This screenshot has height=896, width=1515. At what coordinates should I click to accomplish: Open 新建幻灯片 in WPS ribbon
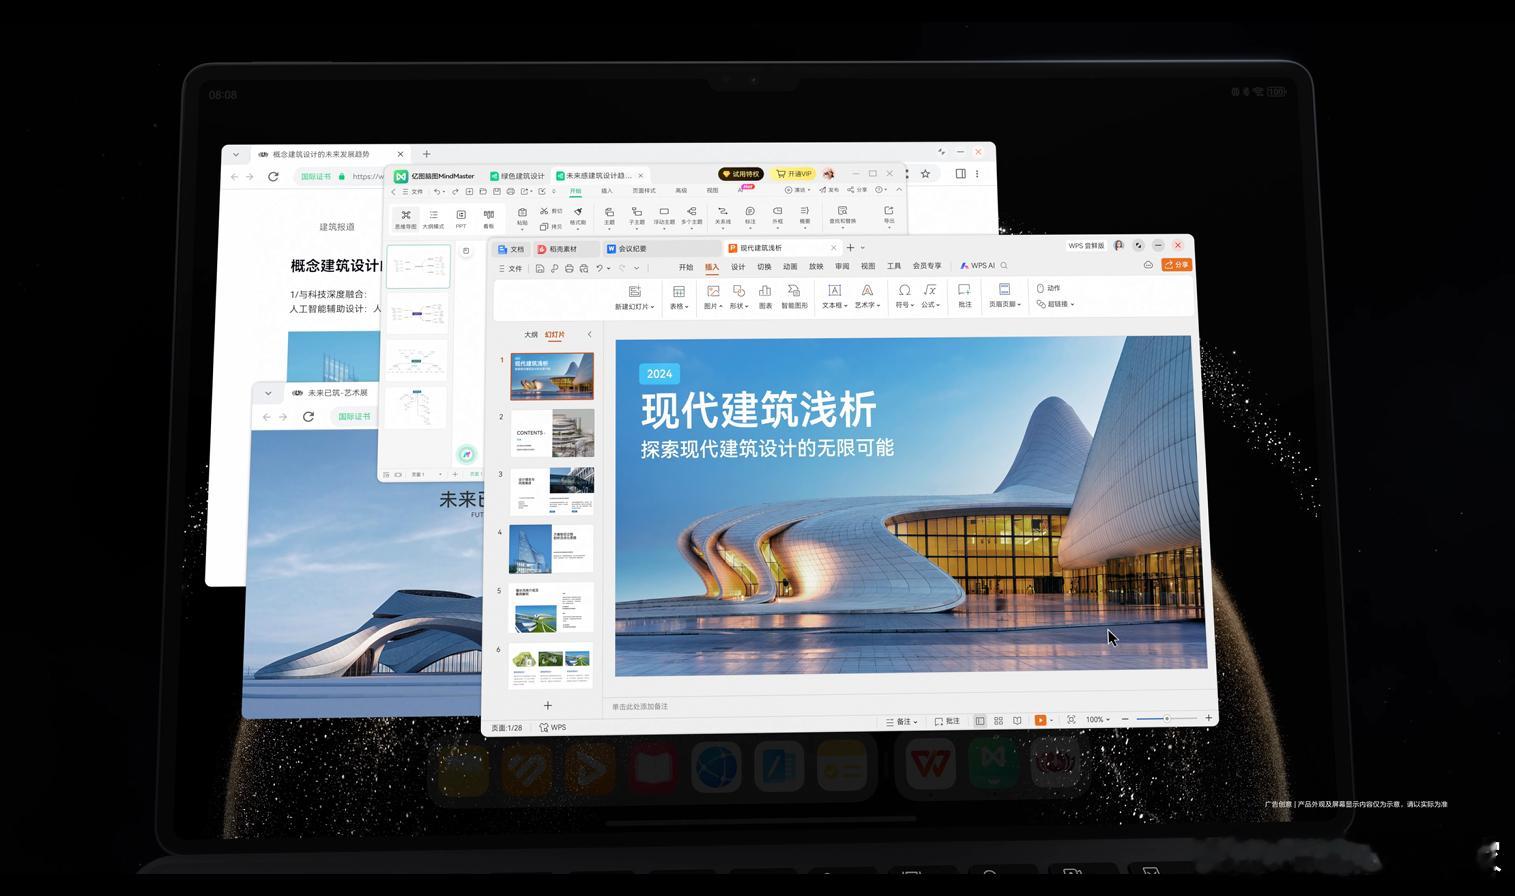(634, 297)
